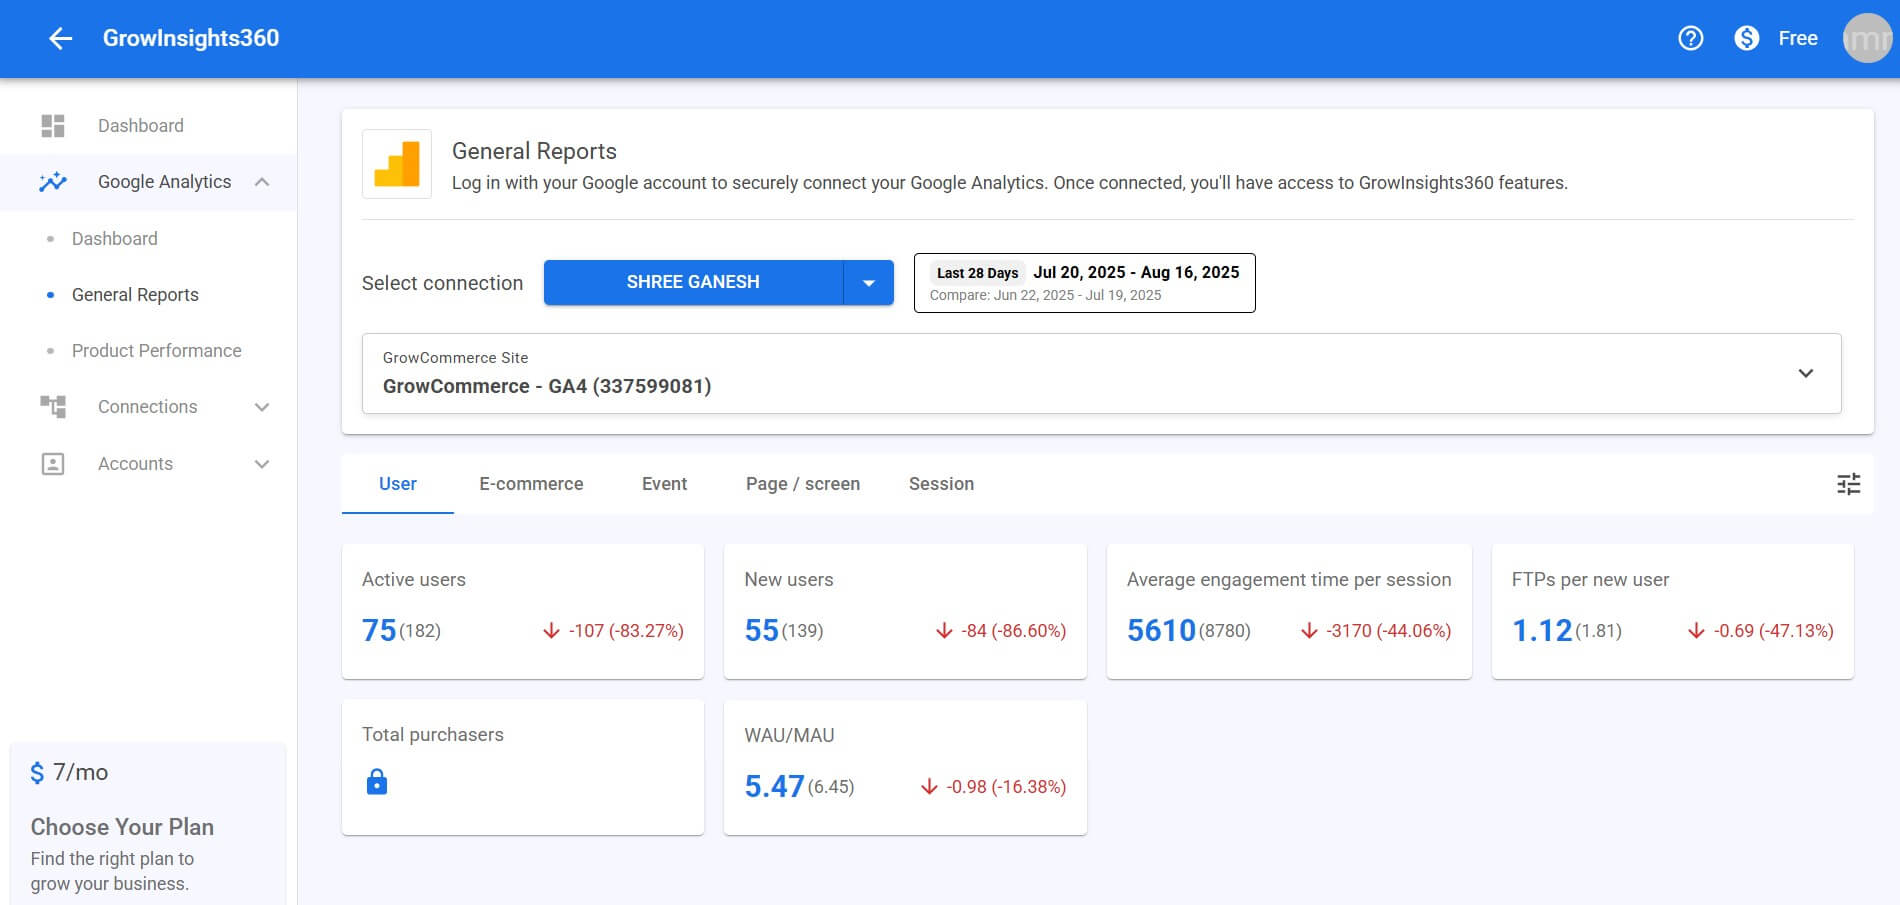Open the metrics filter settings icon
1900x905 pixels.
coord(1848,484)
